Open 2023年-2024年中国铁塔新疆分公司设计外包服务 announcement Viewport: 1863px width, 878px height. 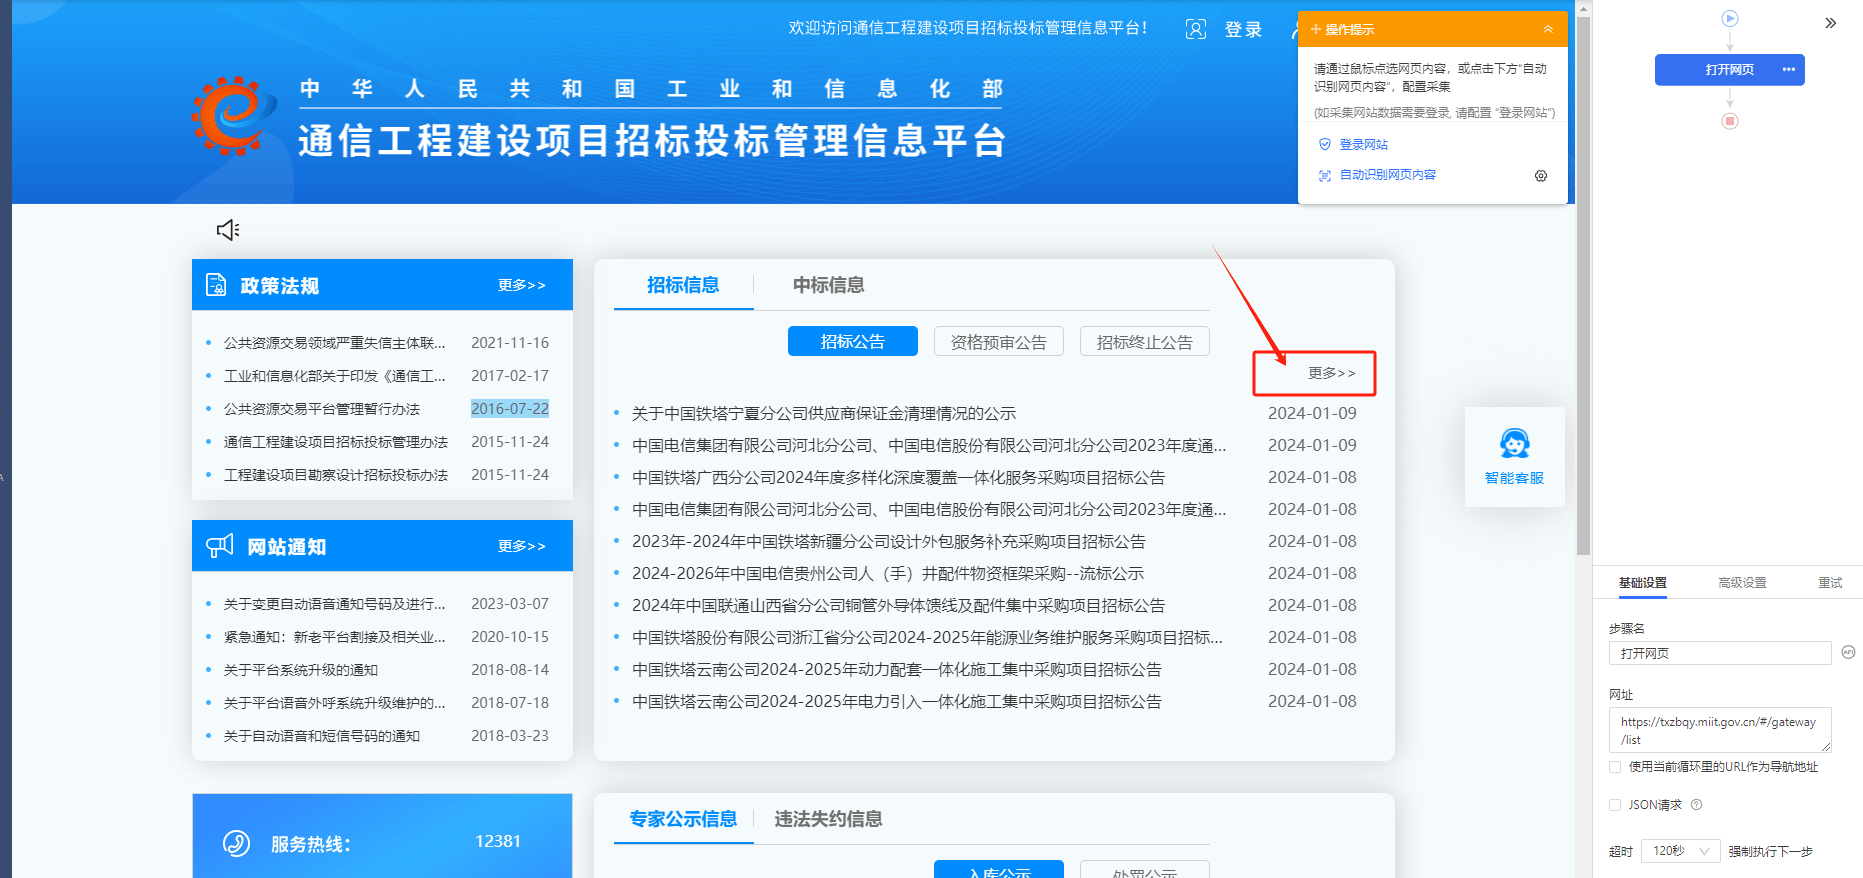coord(888,541)
